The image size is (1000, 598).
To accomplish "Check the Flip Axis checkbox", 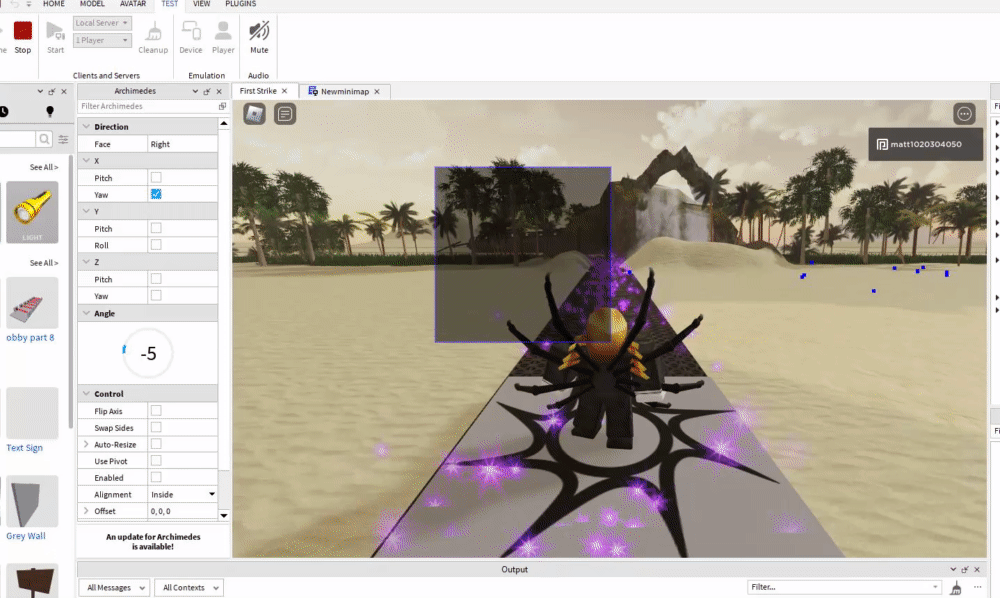I will point(156,411).
